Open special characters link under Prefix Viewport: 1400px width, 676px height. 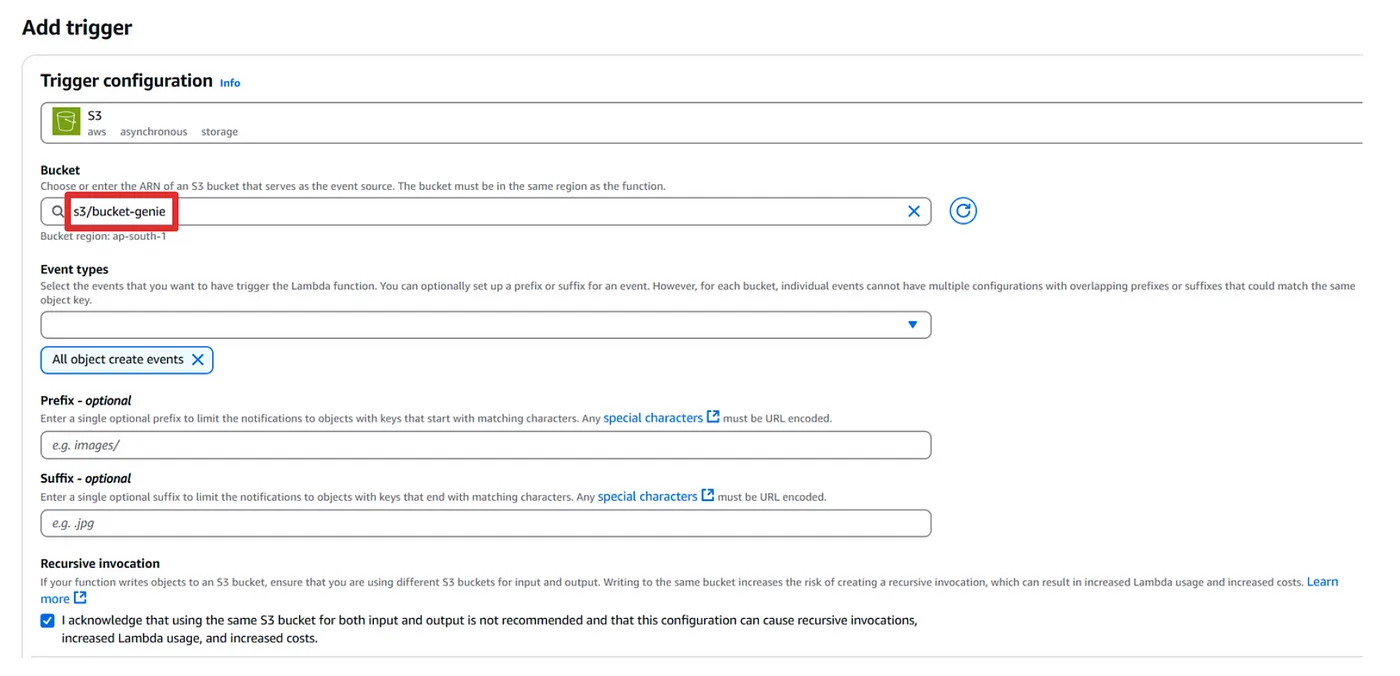(653, 418)
